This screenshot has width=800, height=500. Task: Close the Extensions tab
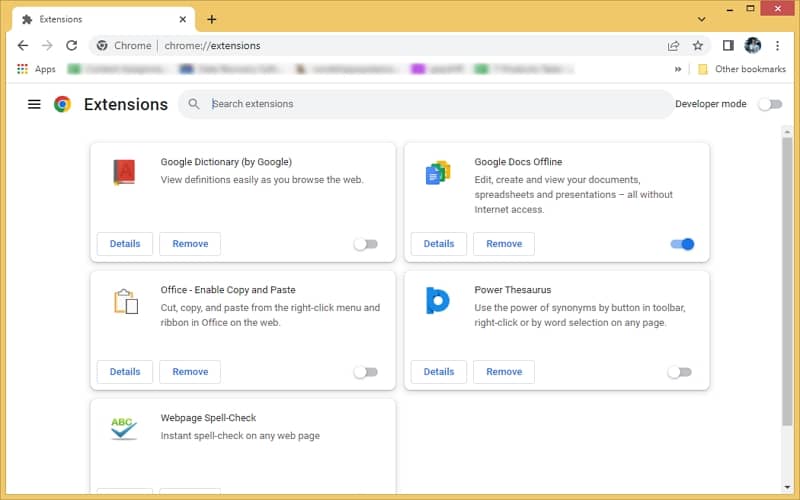[x=183, y=19]
